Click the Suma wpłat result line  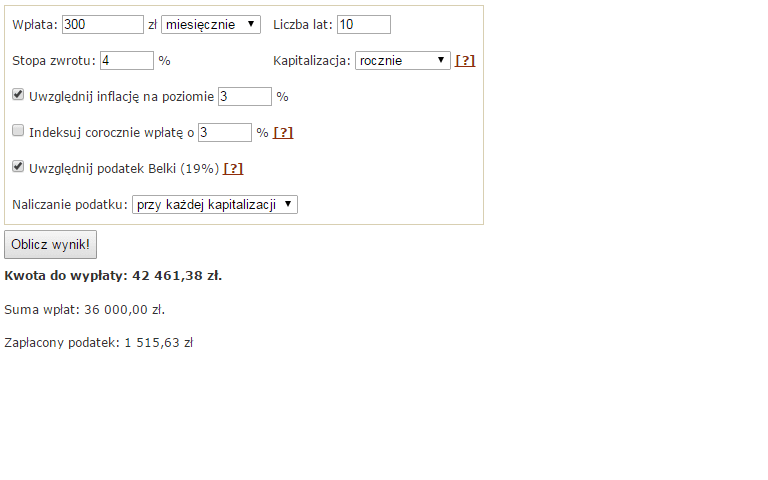click(x=84, y=309)
